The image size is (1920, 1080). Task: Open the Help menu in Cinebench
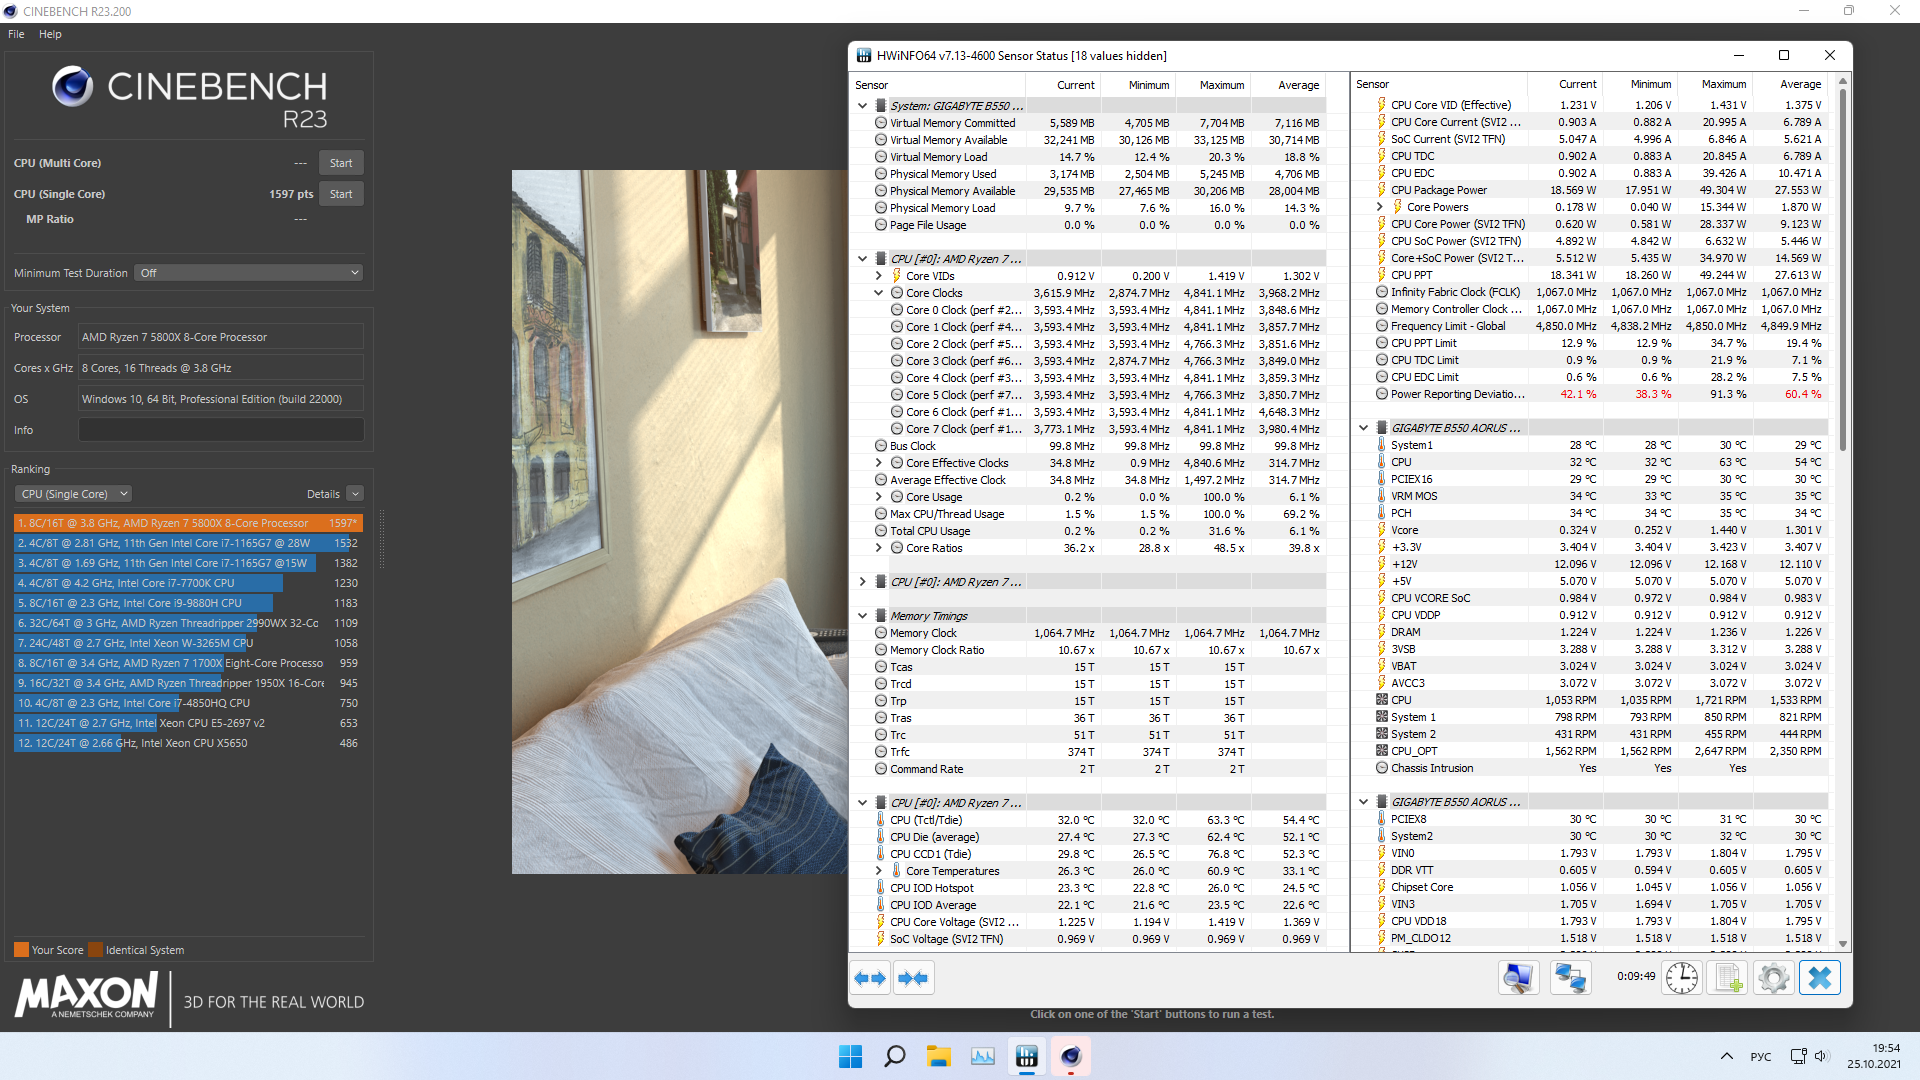[x=50, y=34]
